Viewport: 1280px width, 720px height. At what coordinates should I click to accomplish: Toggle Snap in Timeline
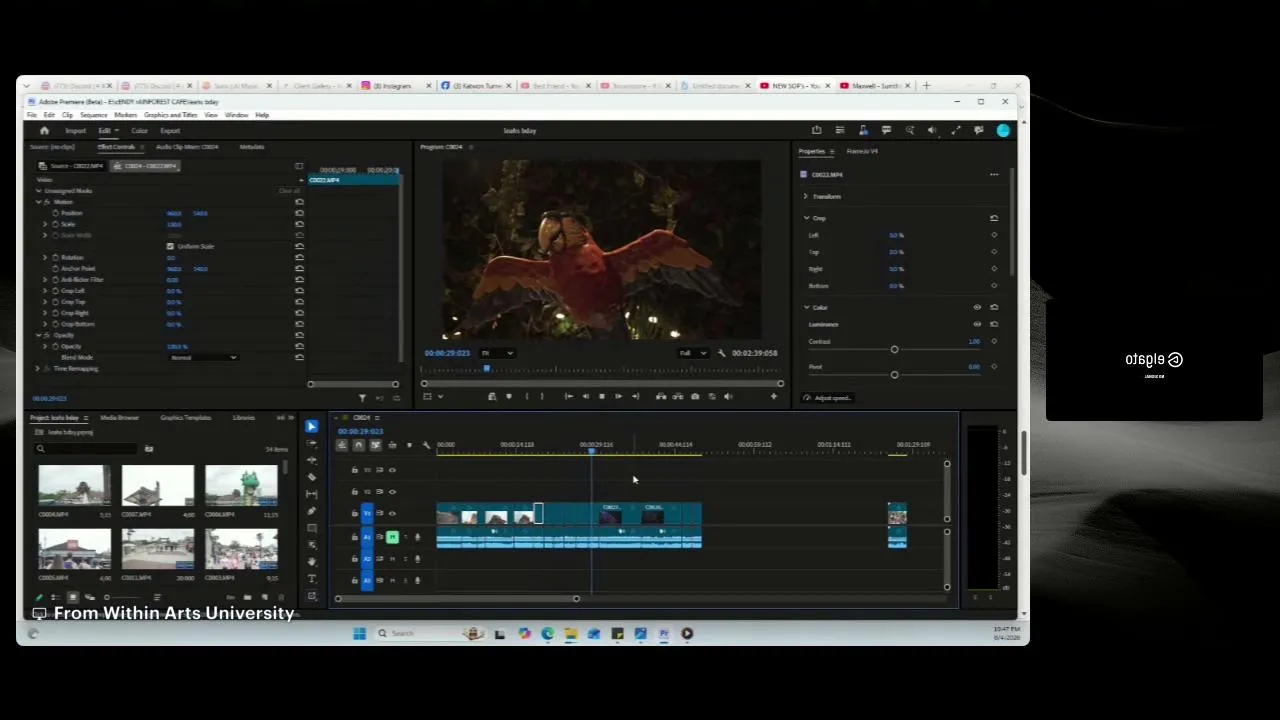point(359,445)
